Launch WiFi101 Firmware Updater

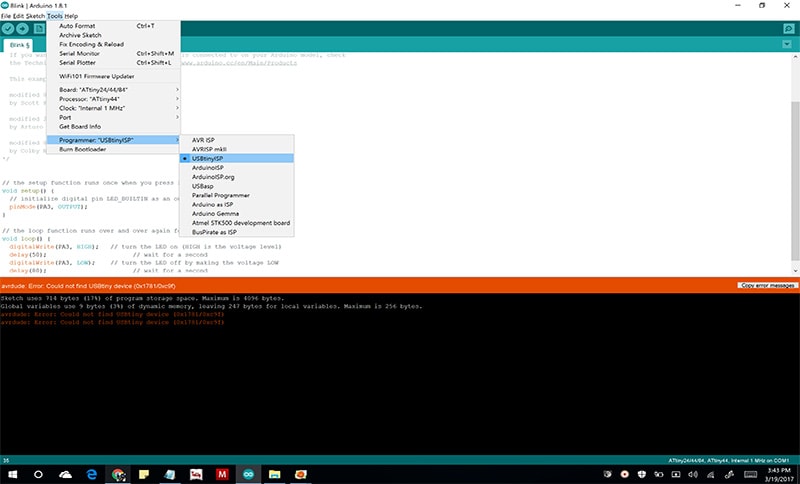[113, 76]
